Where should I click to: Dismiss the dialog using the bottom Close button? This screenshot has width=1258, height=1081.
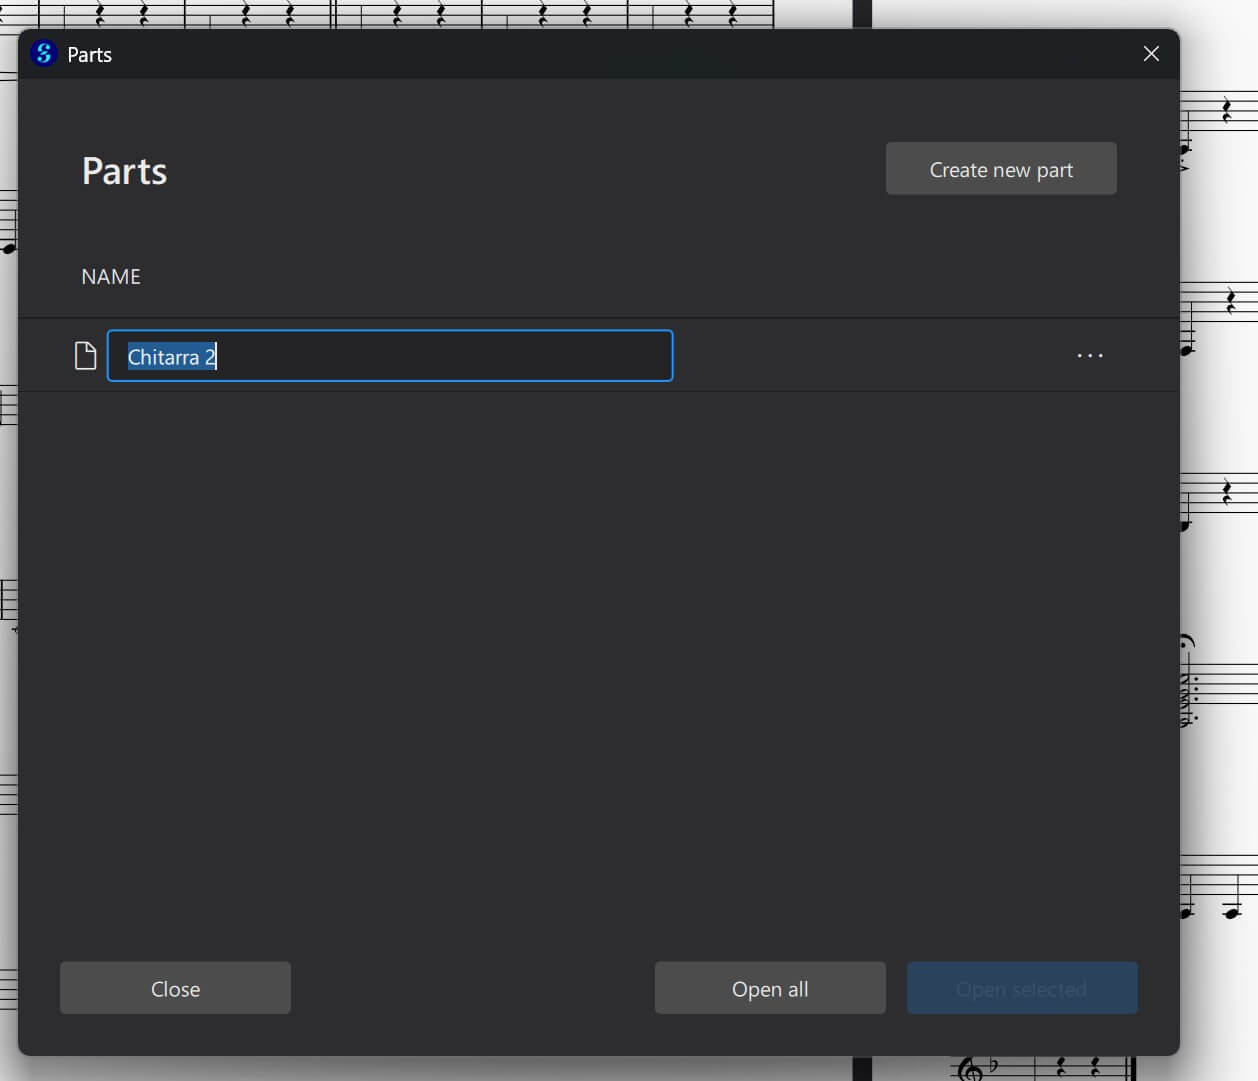click(175, 988)
